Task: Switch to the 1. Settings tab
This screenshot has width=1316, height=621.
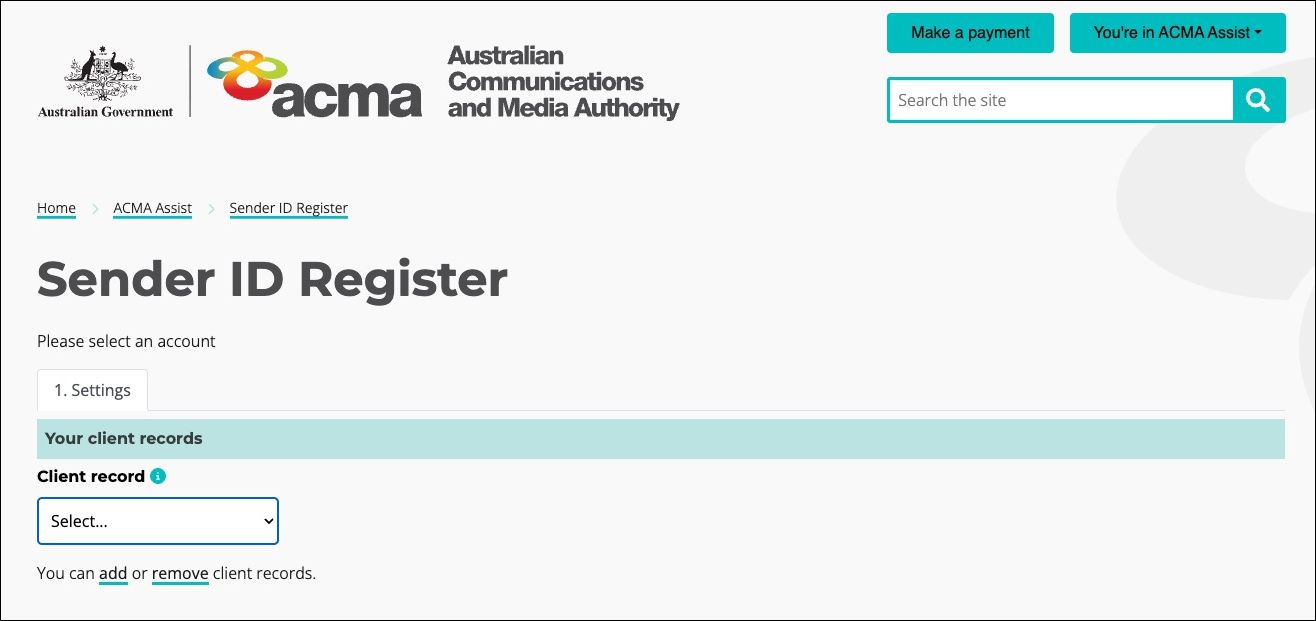Action: pyautogui.click(x=92, y=390)
